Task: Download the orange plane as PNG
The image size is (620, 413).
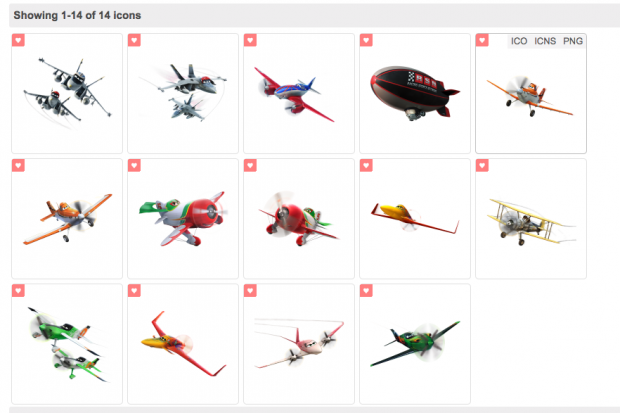Action: (573, 41)
